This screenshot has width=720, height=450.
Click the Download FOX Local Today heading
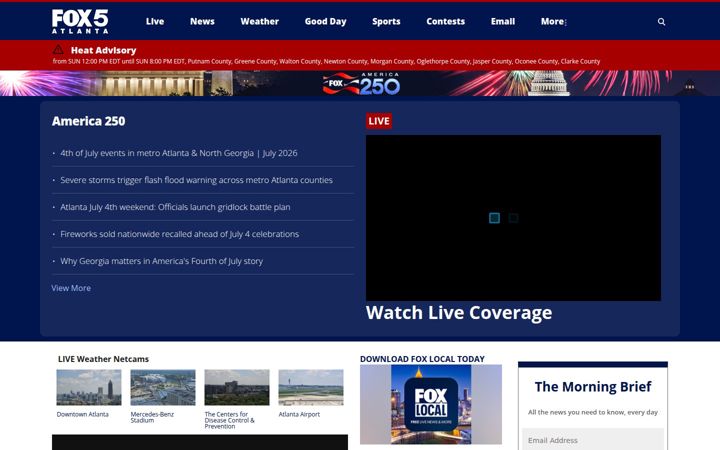422,359
